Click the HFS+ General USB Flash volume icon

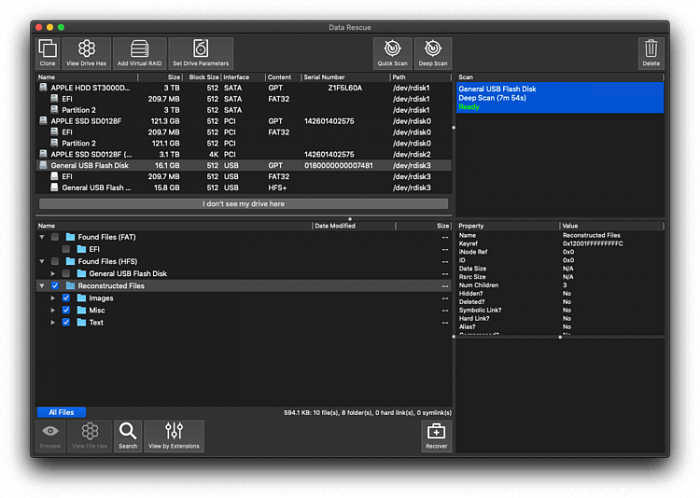(54, 187)
